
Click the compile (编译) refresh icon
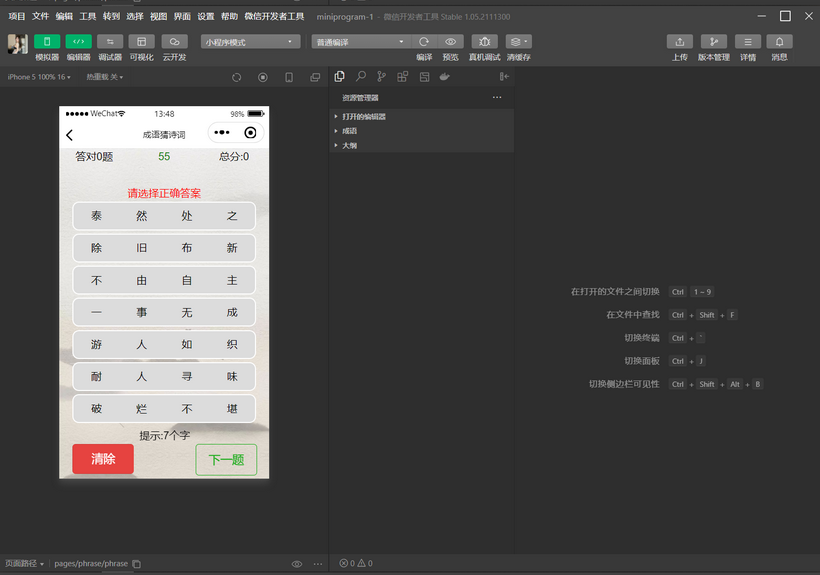point(424,41)
